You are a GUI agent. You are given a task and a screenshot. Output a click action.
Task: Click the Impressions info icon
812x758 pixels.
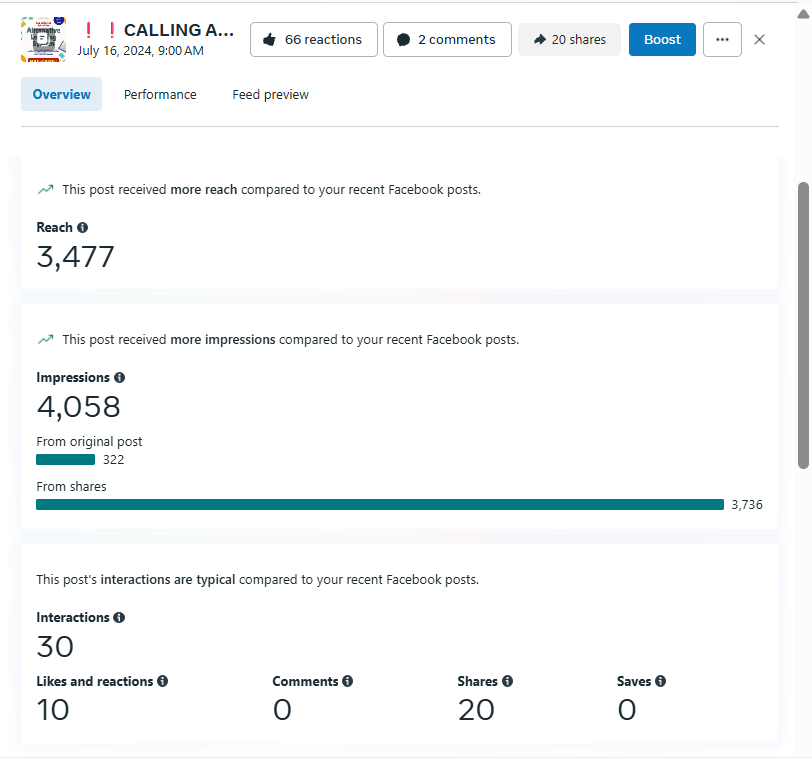[x=119, y=378]
